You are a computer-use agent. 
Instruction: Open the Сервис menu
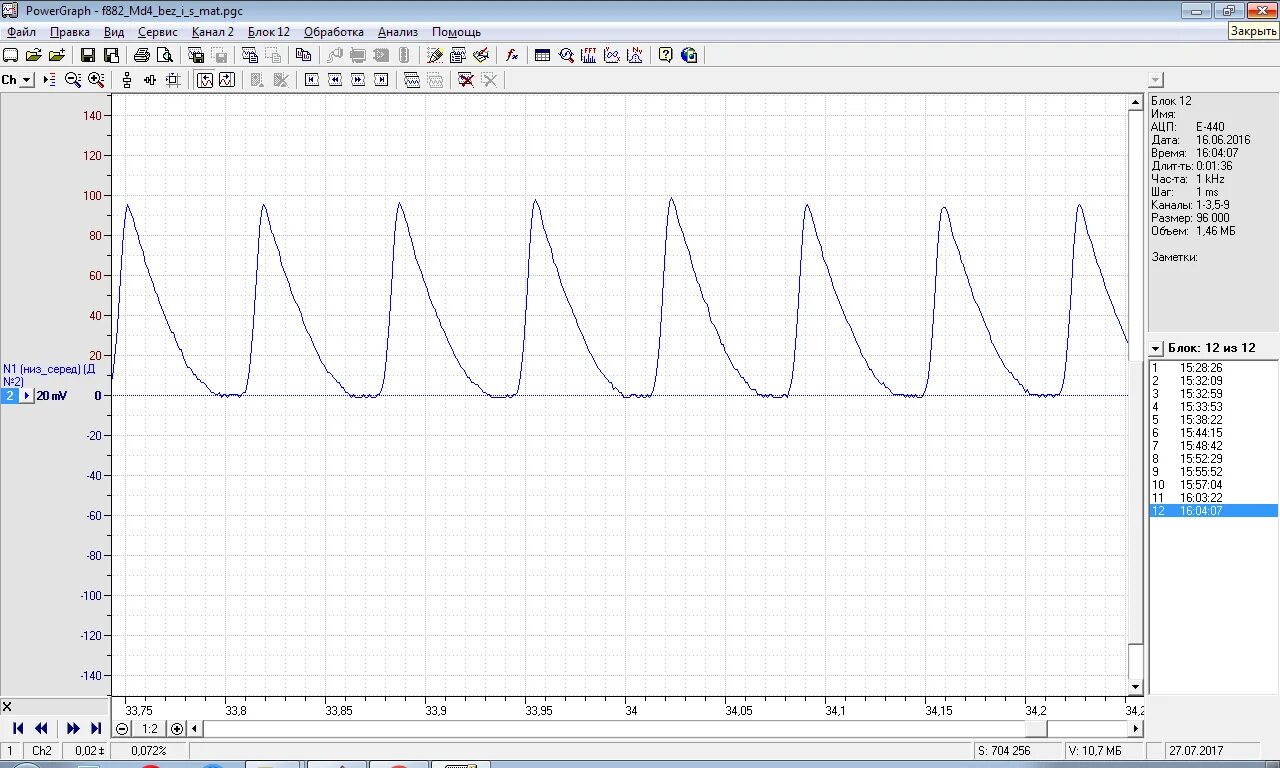158,32
